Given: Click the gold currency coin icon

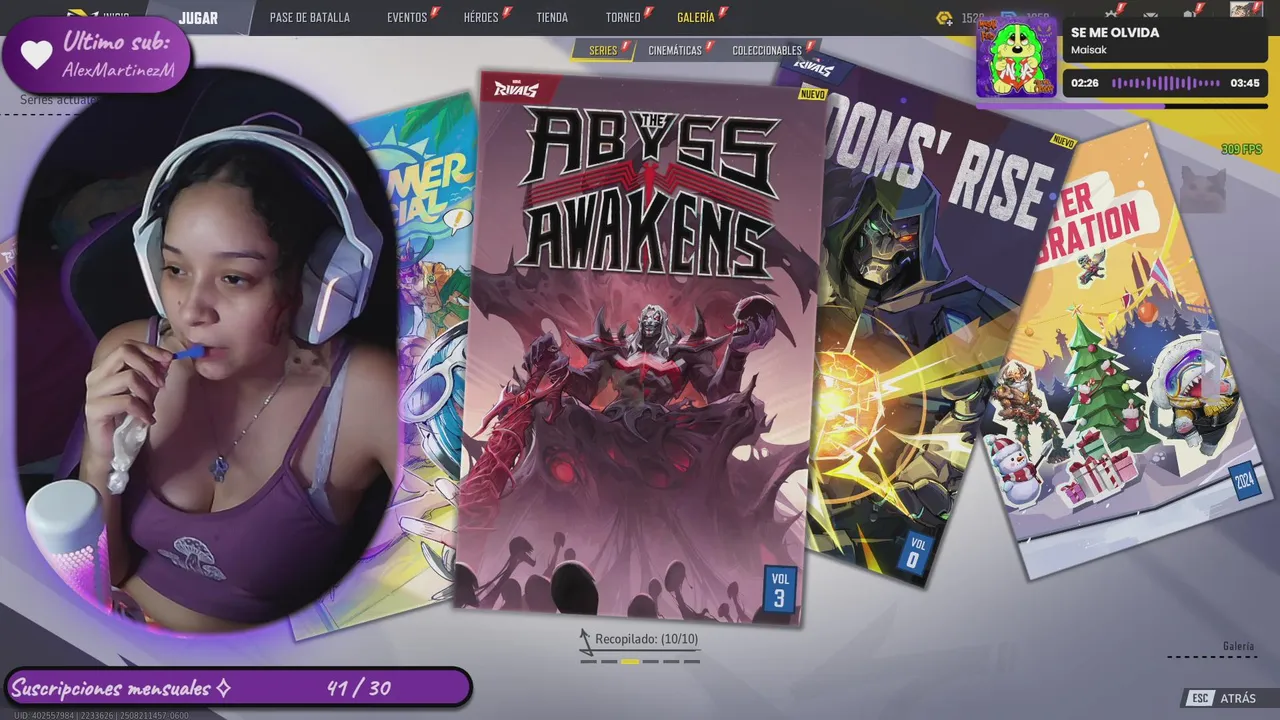Looking at the screenshot, I should pos(944,18).
